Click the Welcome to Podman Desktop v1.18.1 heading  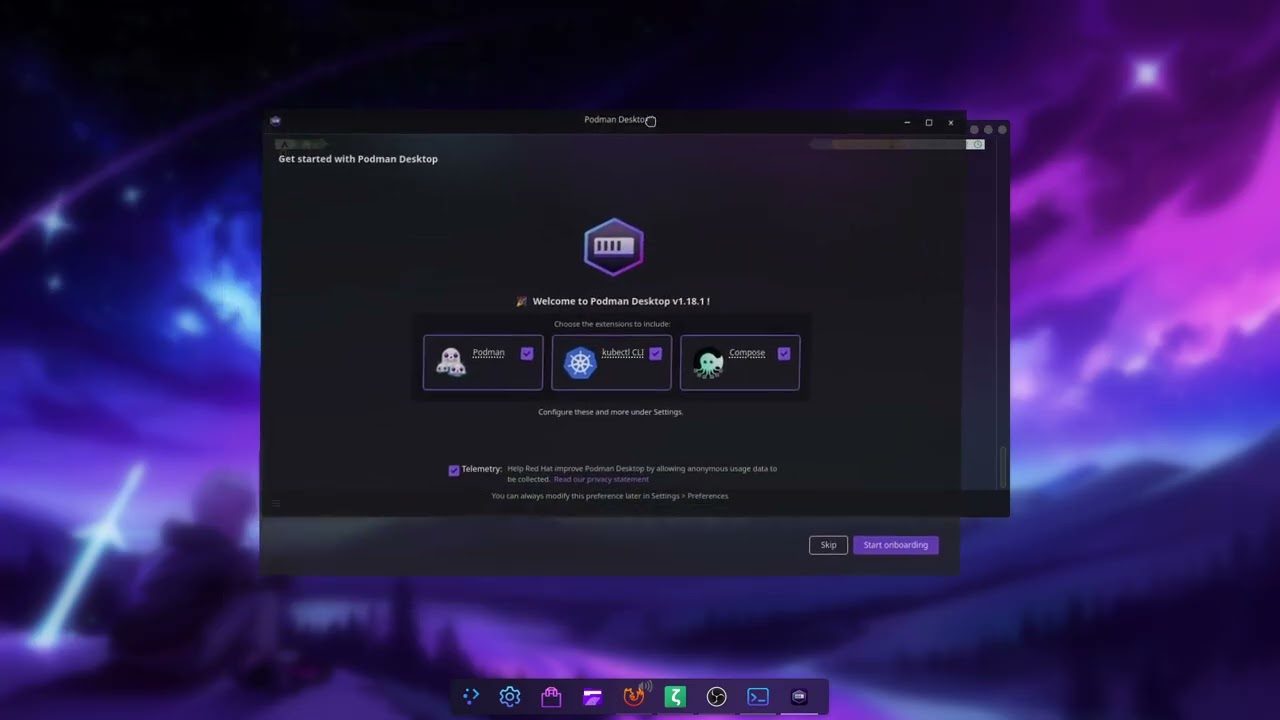tap(621, 301)
